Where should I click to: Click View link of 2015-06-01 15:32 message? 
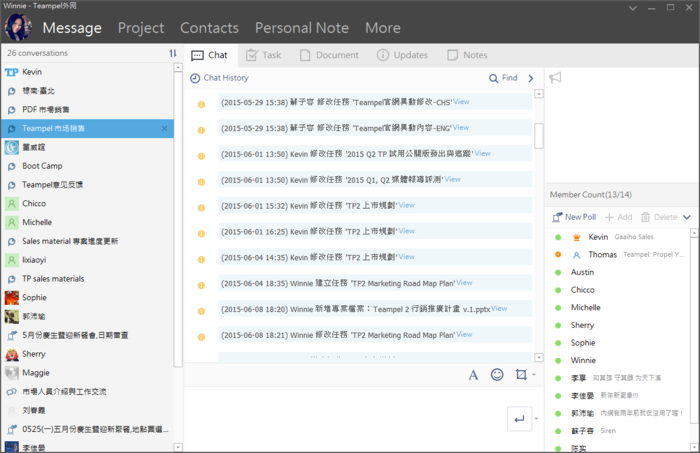(407, 205)
